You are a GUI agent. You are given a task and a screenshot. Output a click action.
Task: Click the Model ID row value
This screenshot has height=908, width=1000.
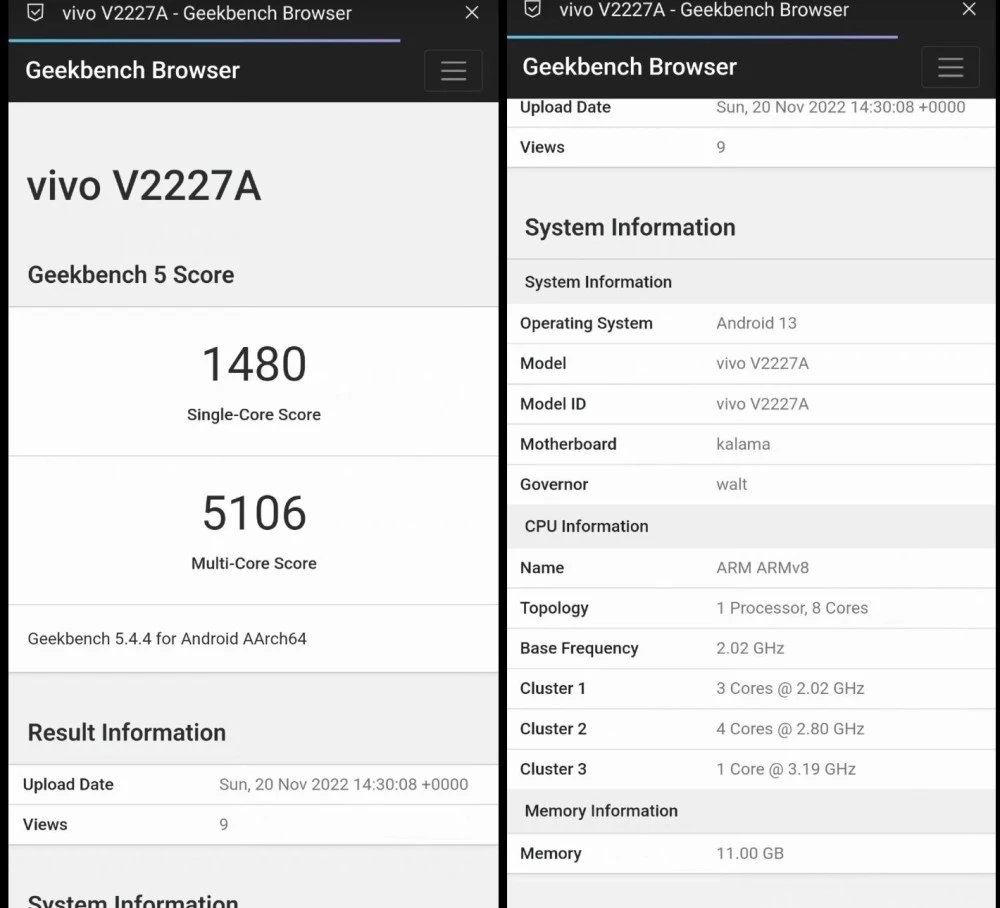click(x=762, y=404)
